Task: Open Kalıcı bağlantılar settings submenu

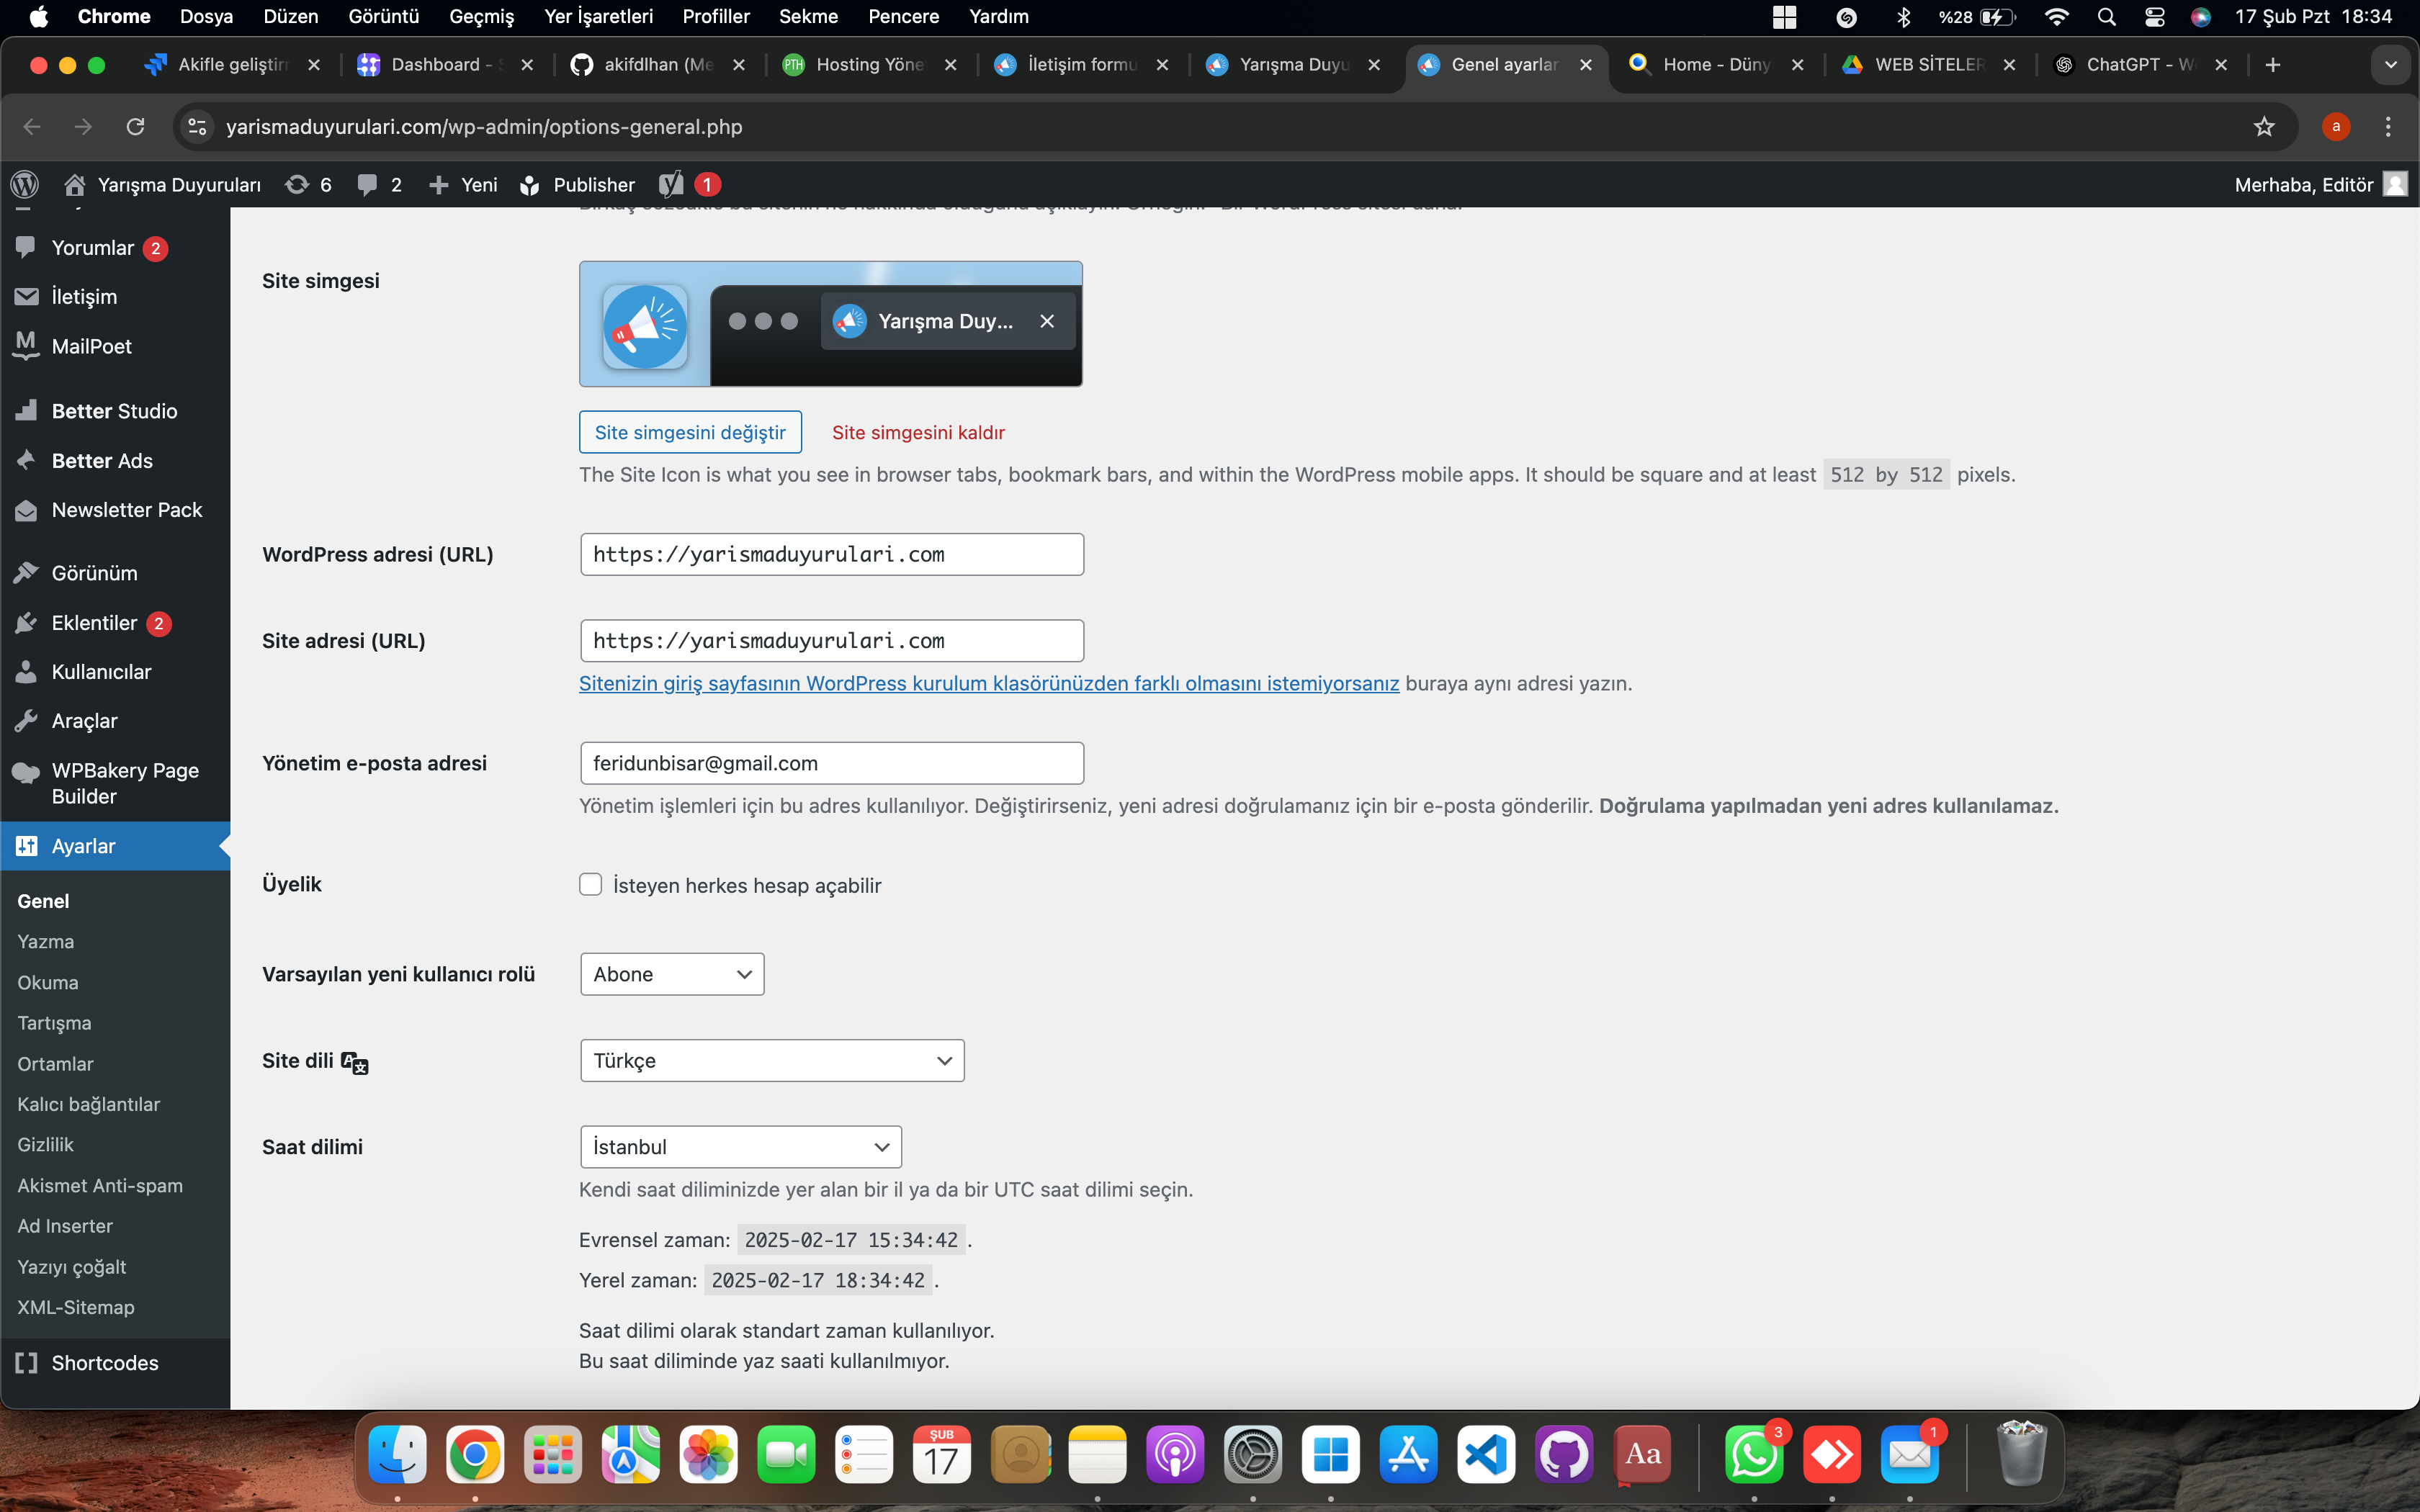Action: coord(88,1104)
